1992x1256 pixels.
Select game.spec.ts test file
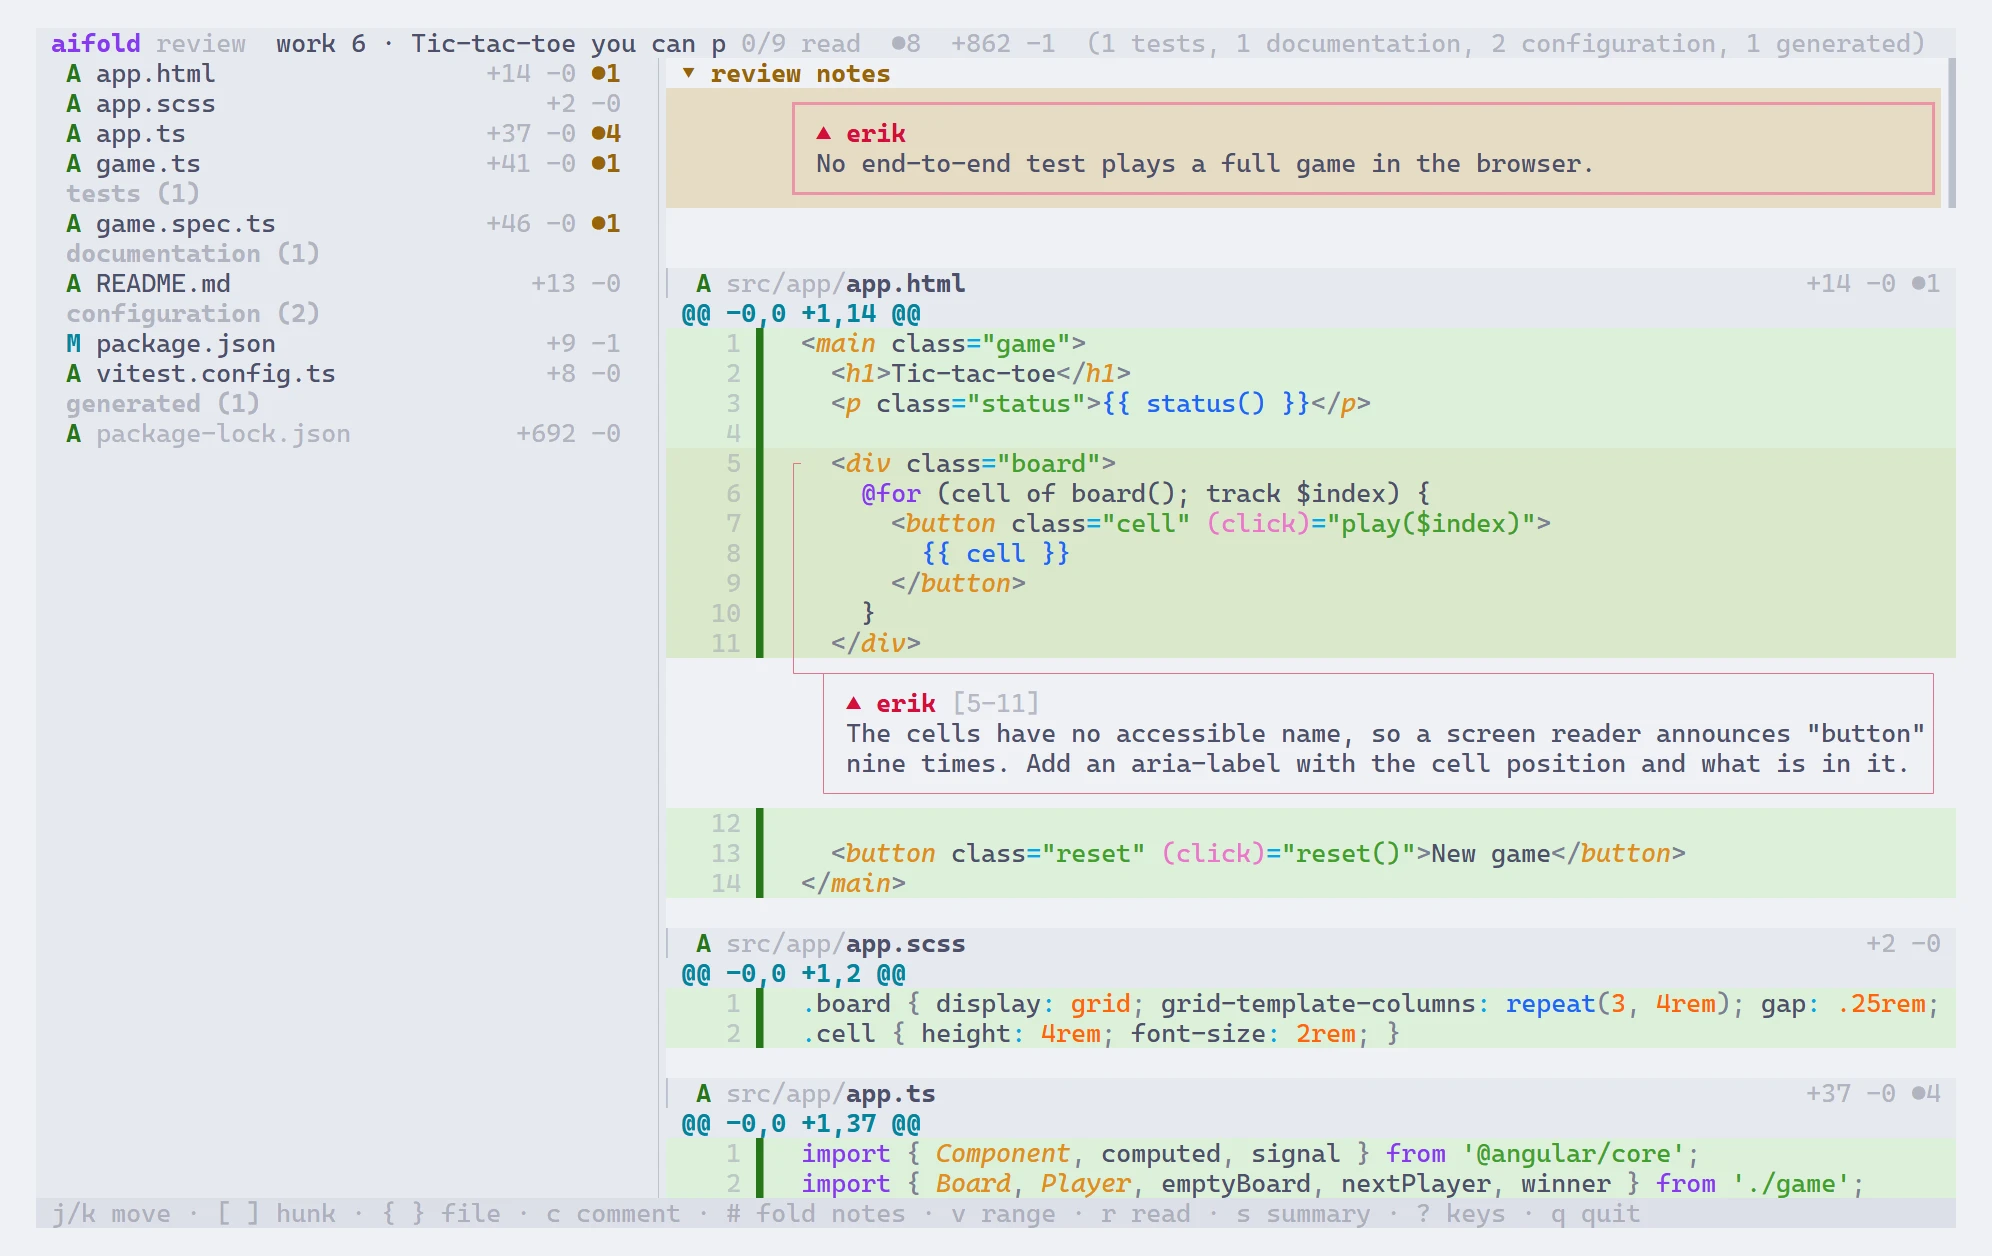click(343, 224)
